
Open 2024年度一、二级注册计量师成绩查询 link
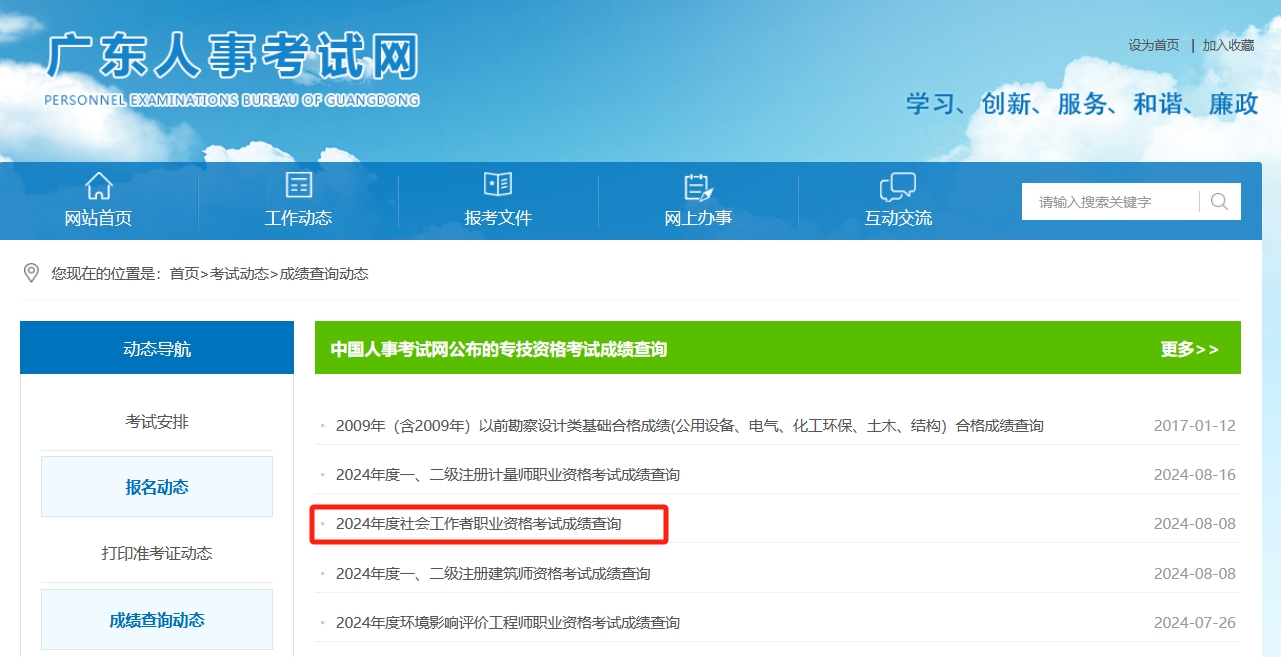pyautogui.click(x=508, y=474)
